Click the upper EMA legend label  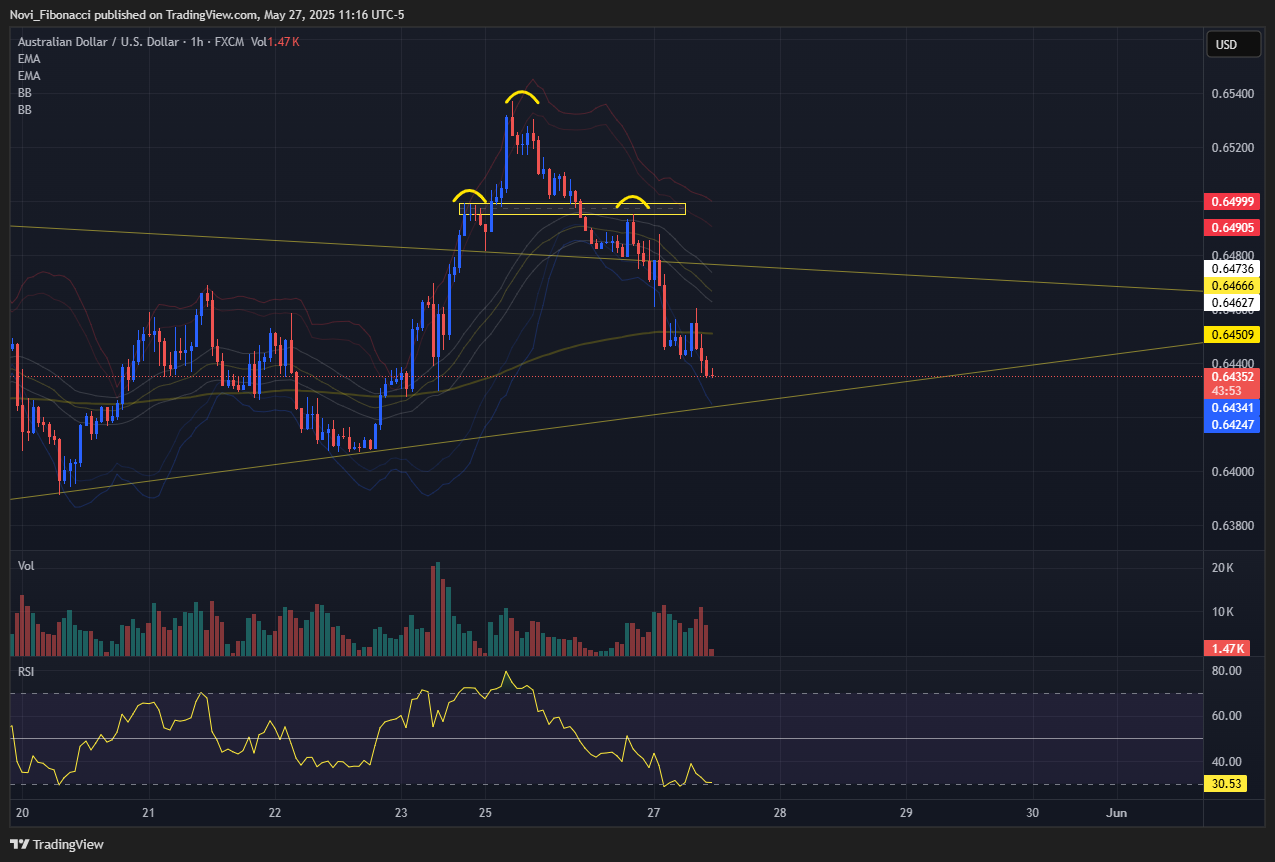click(x=29, y=59)
